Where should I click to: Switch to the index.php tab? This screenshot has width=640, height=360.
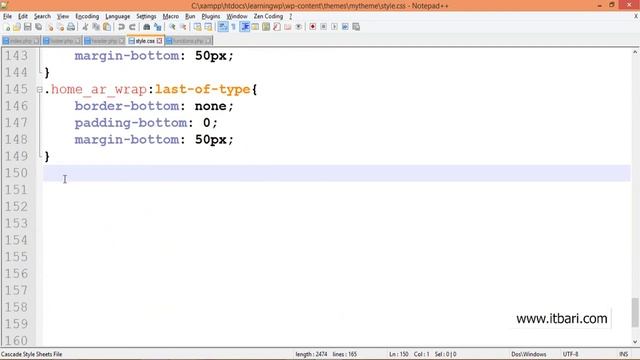tap(20, 41)
